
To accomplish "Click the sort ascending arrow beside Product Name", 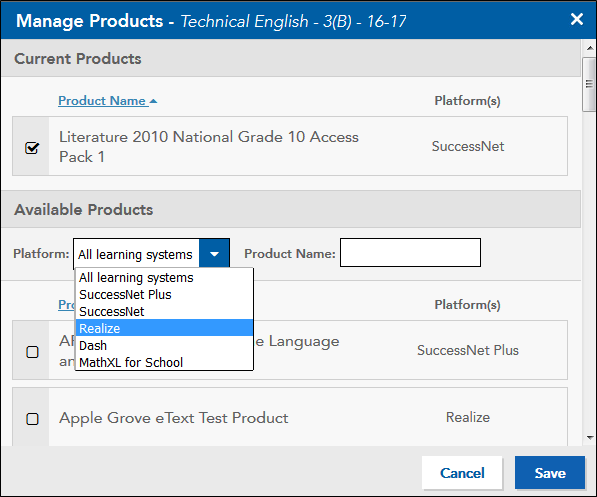I will point(153,101).
